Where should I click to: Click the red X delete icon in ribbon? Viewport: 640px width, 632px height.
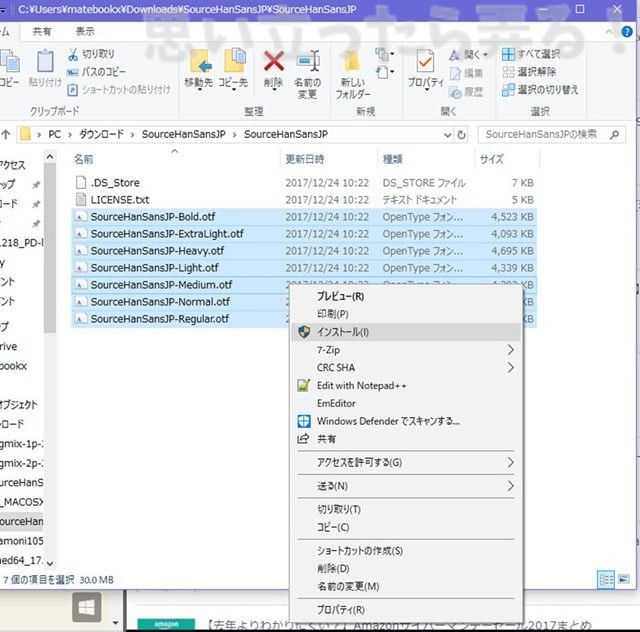tap(273, 62)
